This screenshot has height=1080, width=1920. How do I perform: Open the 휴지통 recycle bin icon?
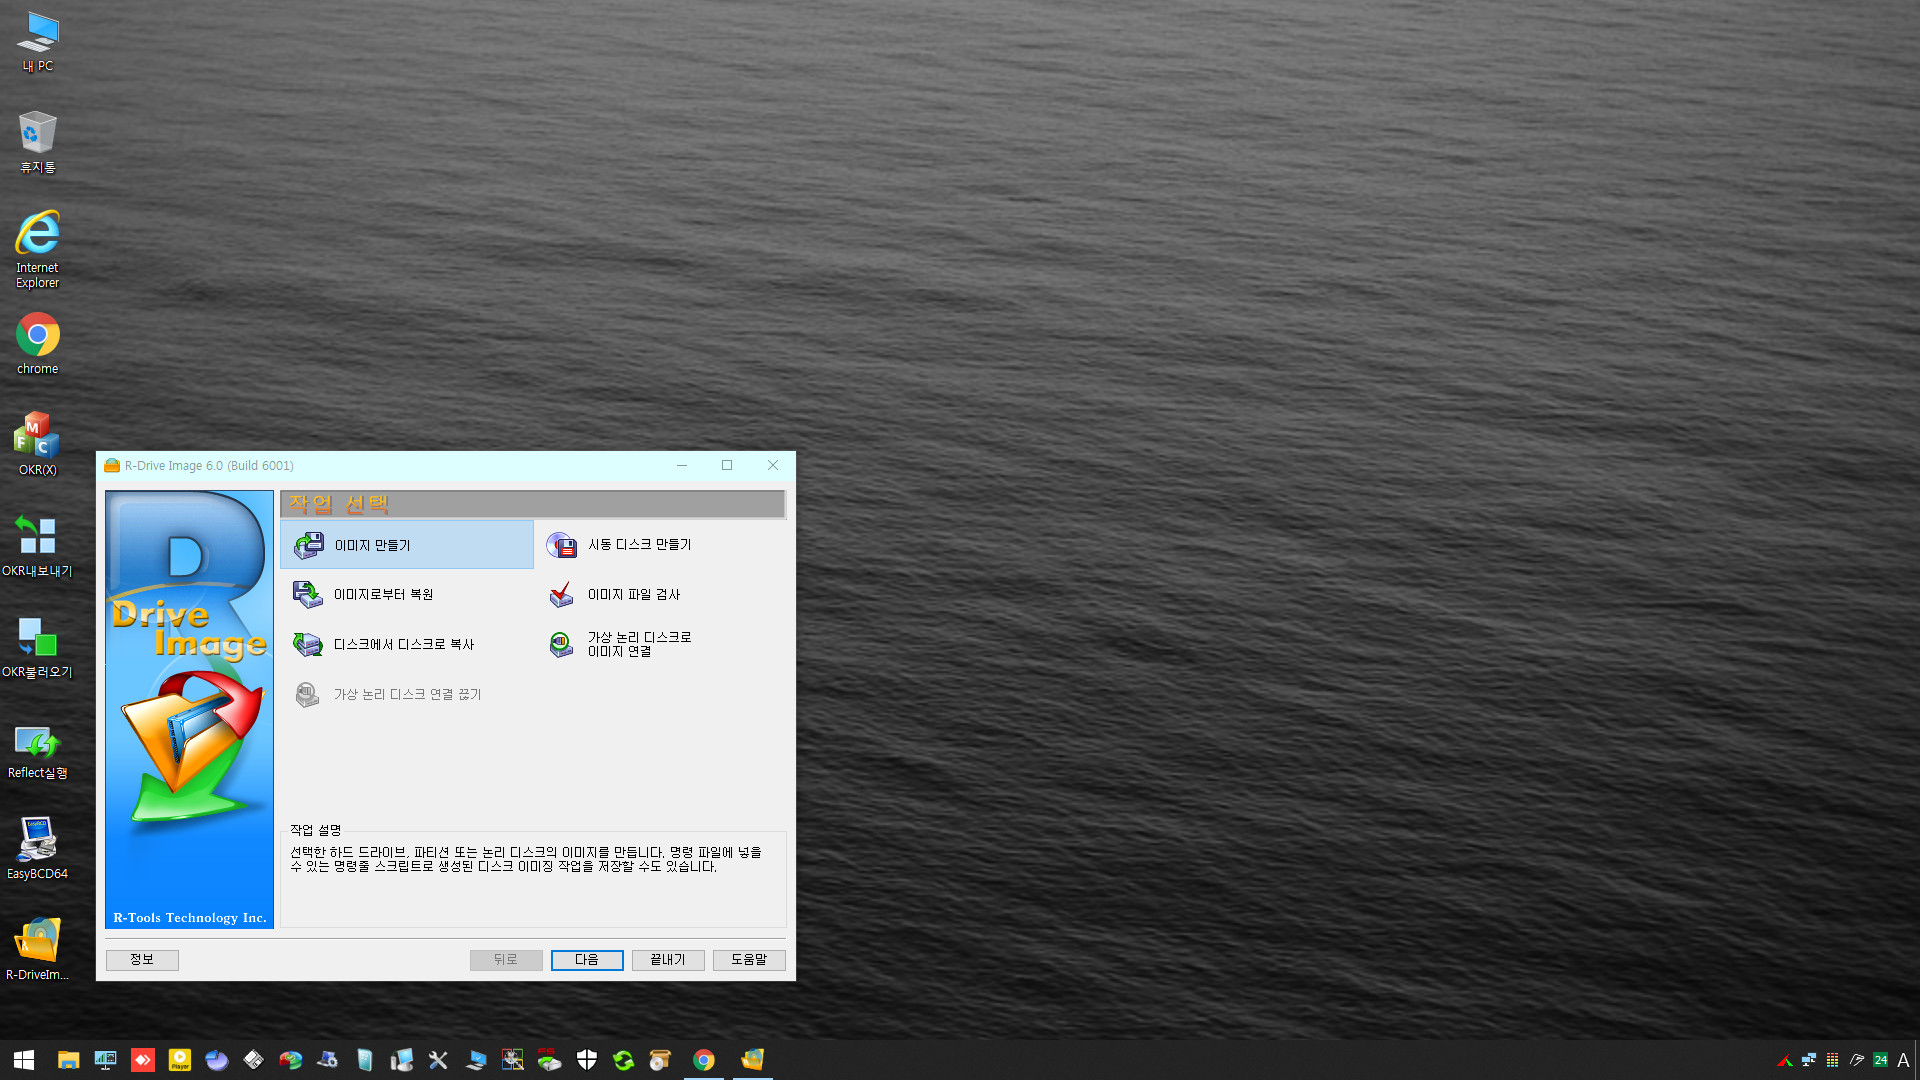[x=38, y=143]
